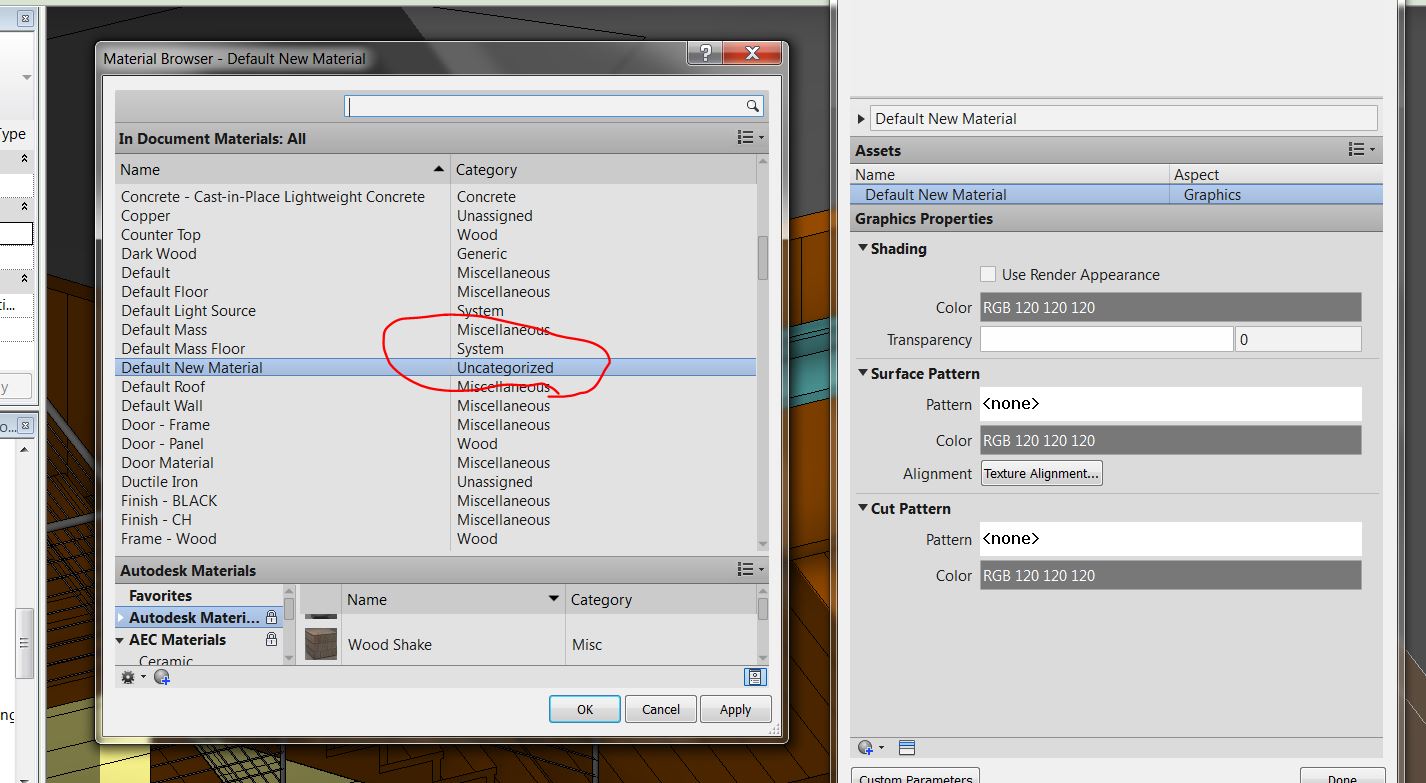Click the document materials list scrollbar
This screenshot has width=1426, height=783.
tap(763, 258)
